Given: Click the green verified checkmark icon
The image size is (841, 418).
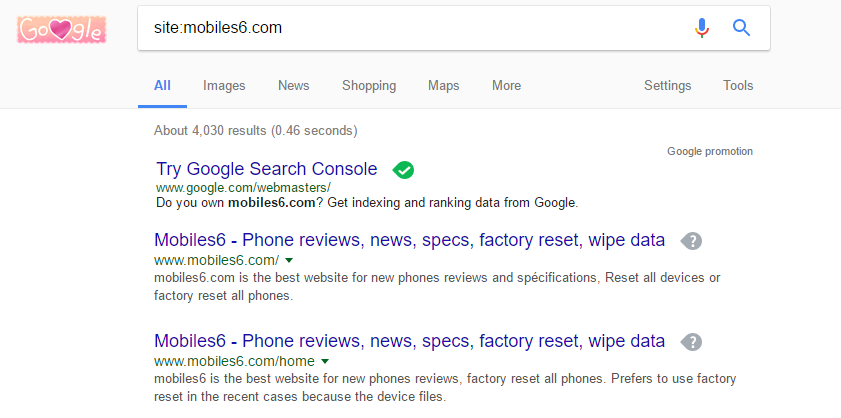Looking at the screenshot, I should [x=403, y=170].
